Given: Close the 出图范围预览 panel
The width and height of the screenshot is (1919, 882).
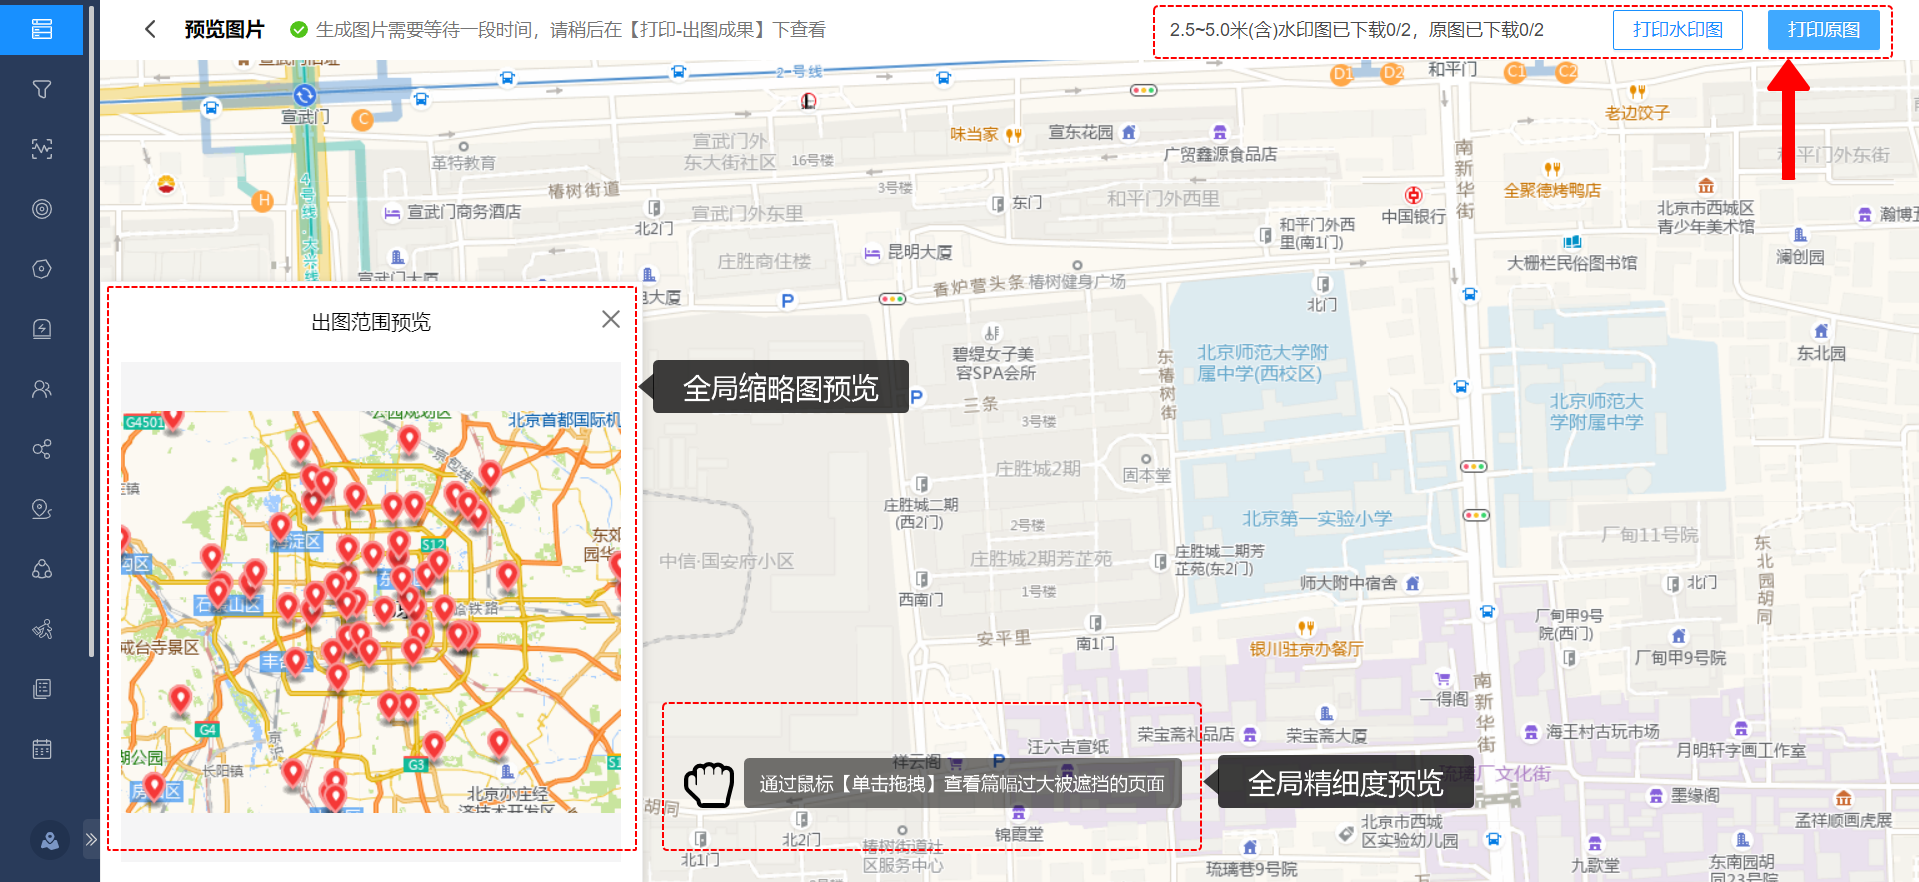Looking at the screenshot, I should click(611, 319).
